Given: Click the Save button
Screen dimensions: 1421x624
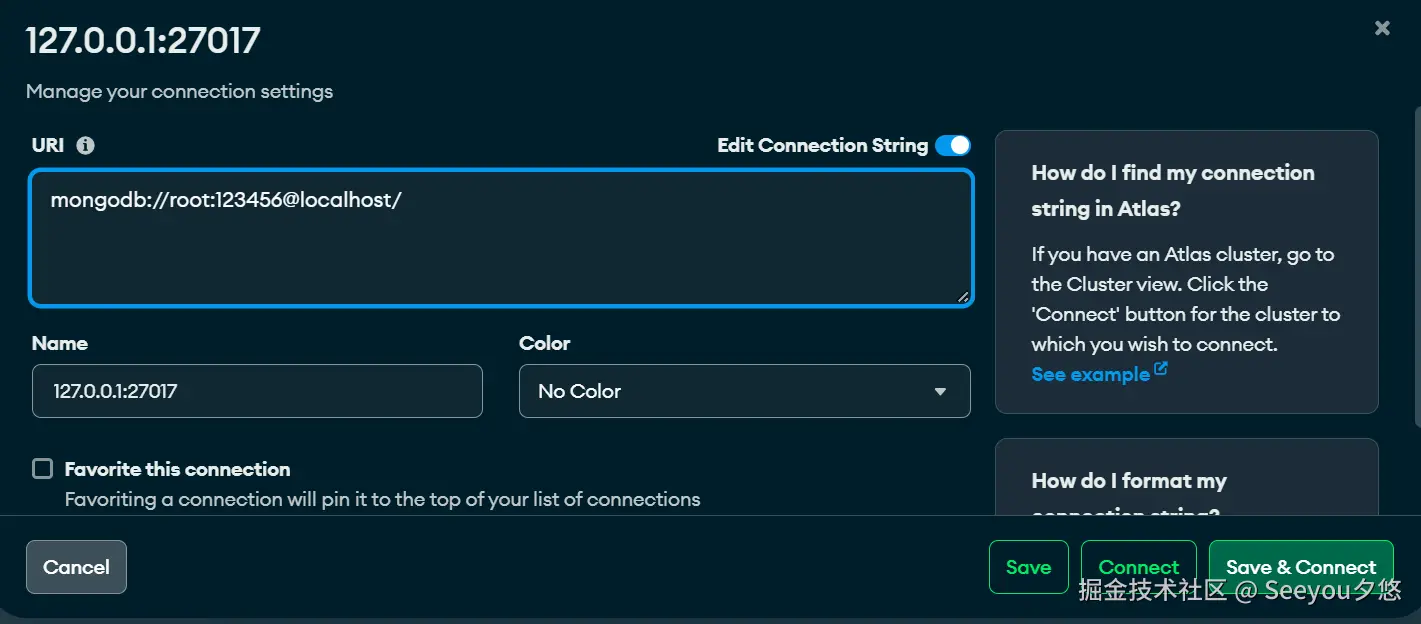Looking at the screenshot, I should [x=1028, y=567].
